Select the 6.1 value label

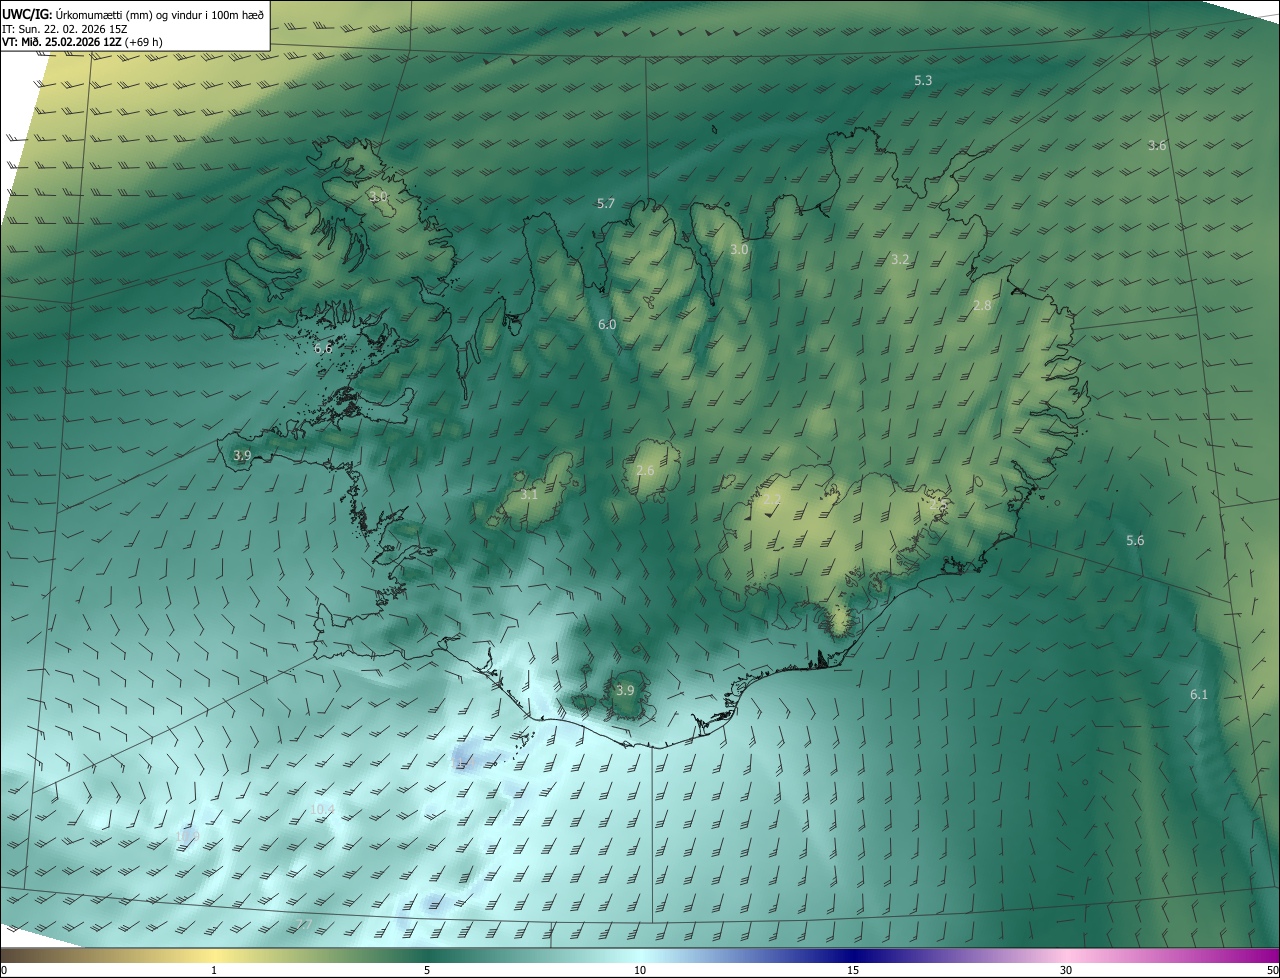1198,694
